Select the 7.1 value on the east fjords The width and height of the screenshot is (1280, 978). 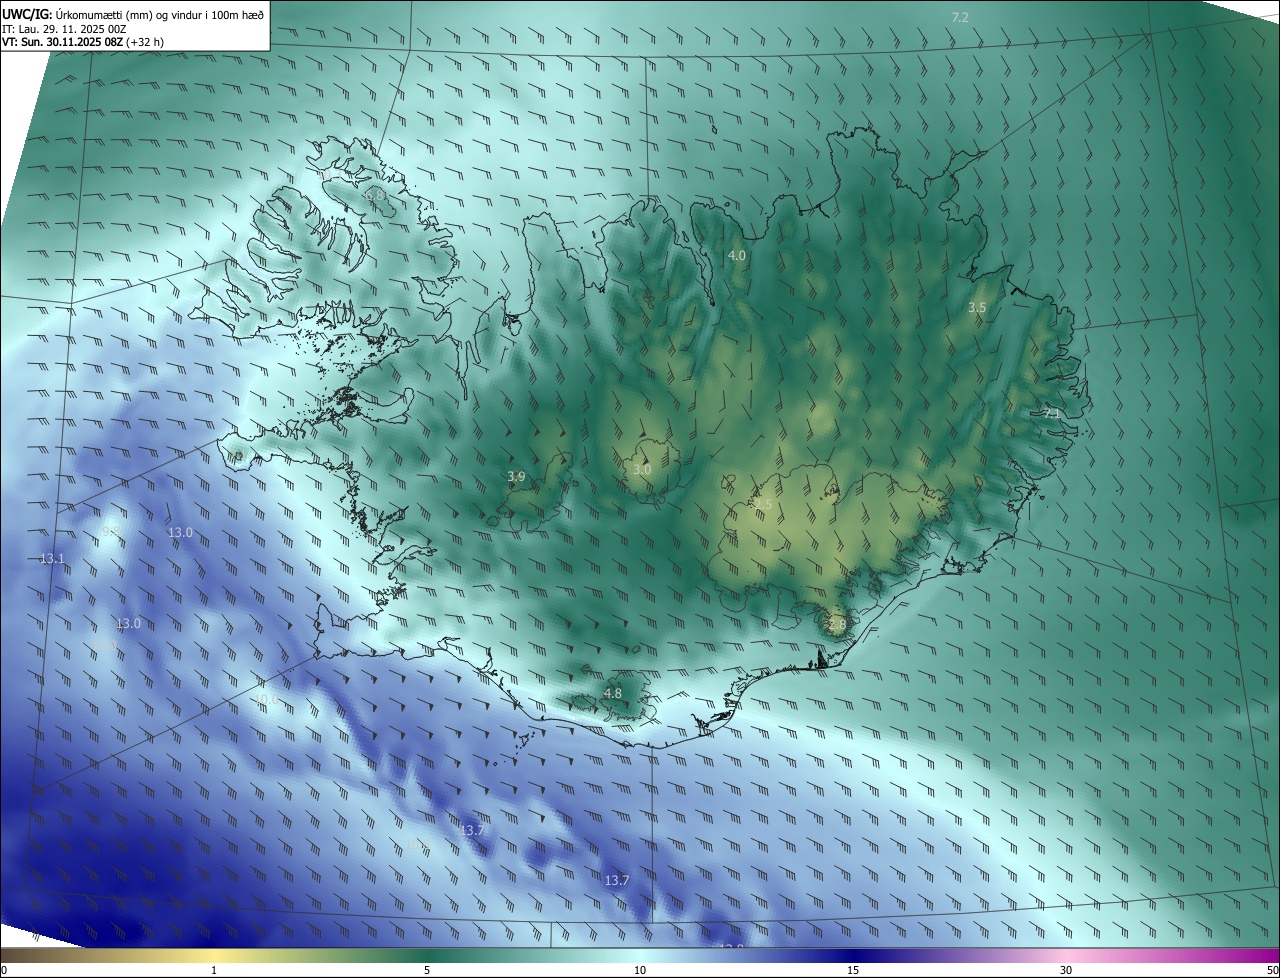[1051, 412]
